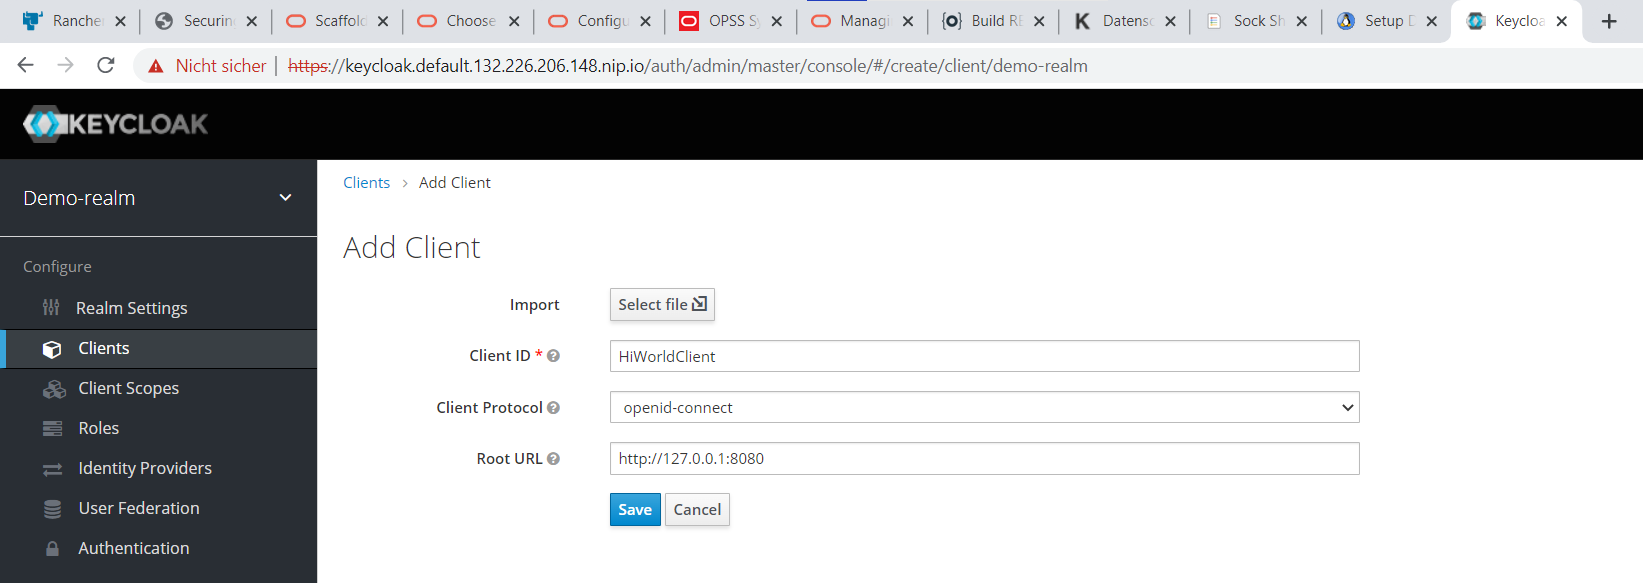Viewport: 1643px width, 583px height.
Task: Click the Roles list icon
Action: pyautogui.click(x=52, y=428)
